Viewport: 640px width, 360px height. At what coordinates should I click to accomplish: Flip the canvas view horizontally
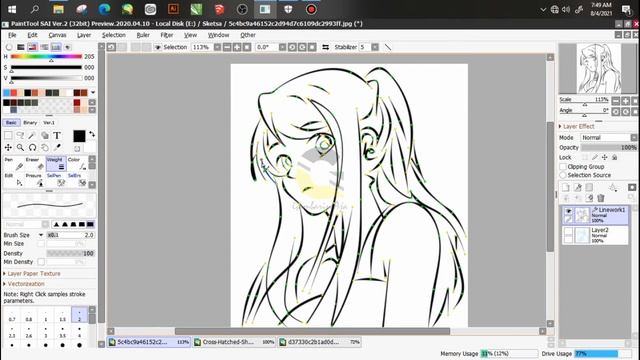325,47
